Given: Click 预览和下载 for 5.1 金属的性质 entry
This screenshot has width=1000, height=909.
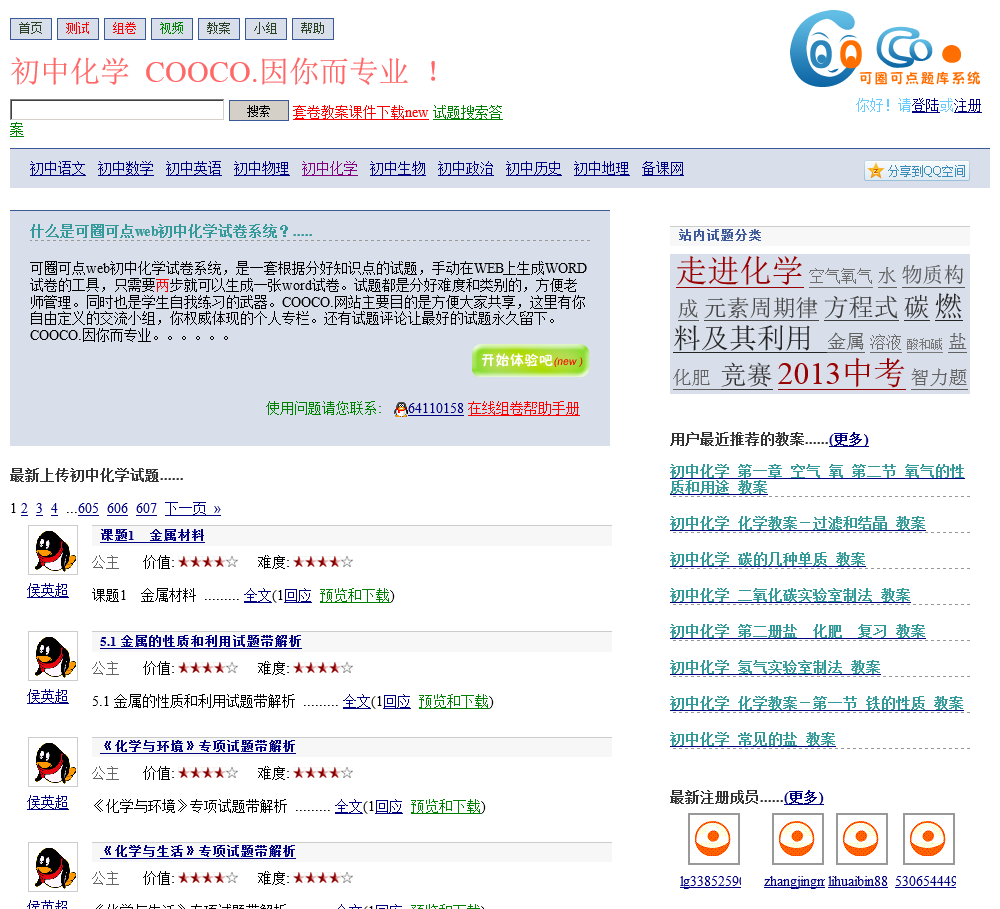Looking at the screenshot, I should [453, 701].
